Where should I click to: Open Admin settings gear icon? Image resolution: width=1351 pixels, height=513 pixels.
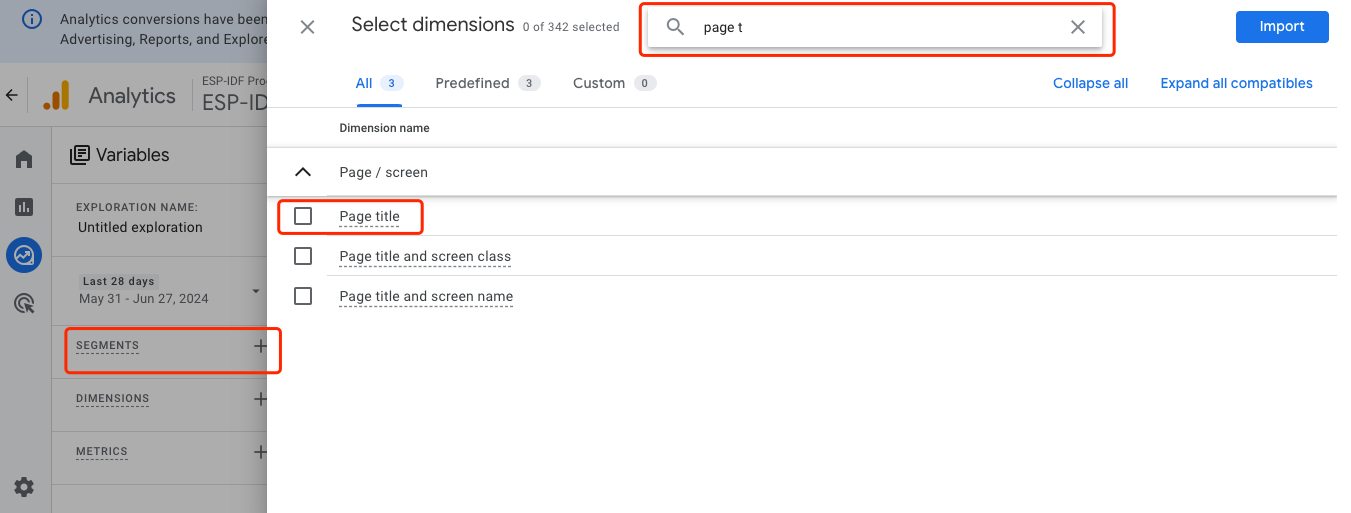[x=24, y=487]
